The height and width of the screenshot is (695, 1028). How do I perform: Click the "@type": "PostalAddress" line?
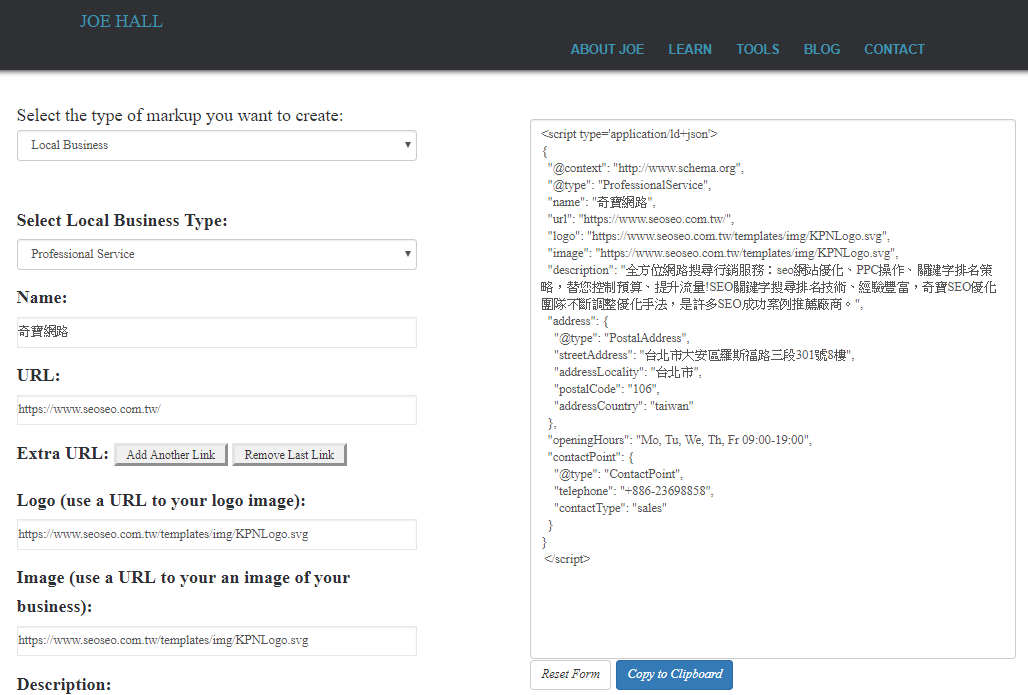click(x=622, y=338)
